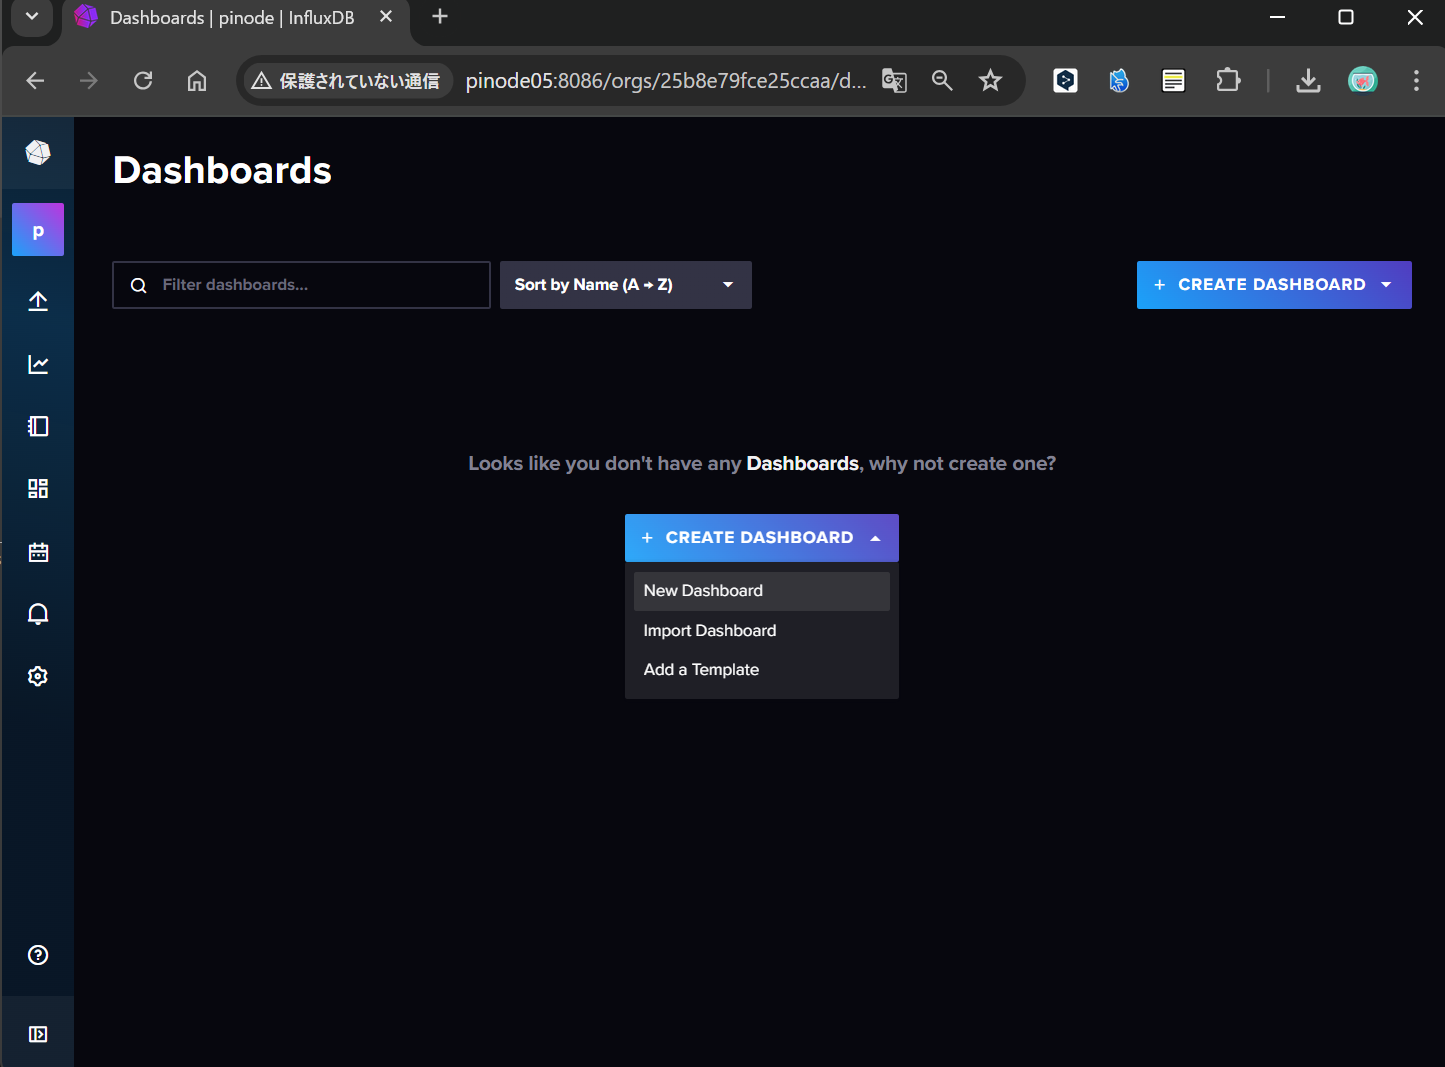
Task: Click browser back arrow
Action: (x=35, y=81)
